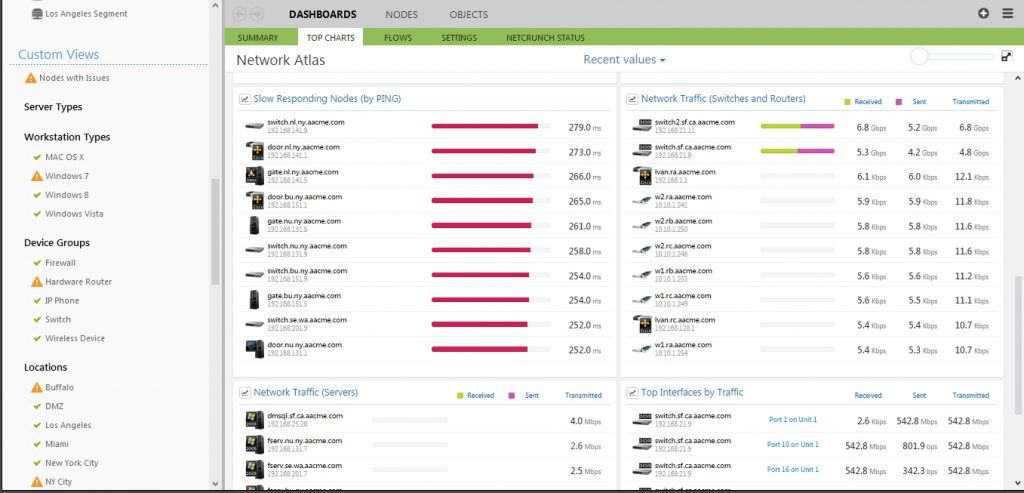The width and height of the screenshot is (1024, 493).
Task: Open Top Interfaces by Traffic title link
Action: (692, 392)
